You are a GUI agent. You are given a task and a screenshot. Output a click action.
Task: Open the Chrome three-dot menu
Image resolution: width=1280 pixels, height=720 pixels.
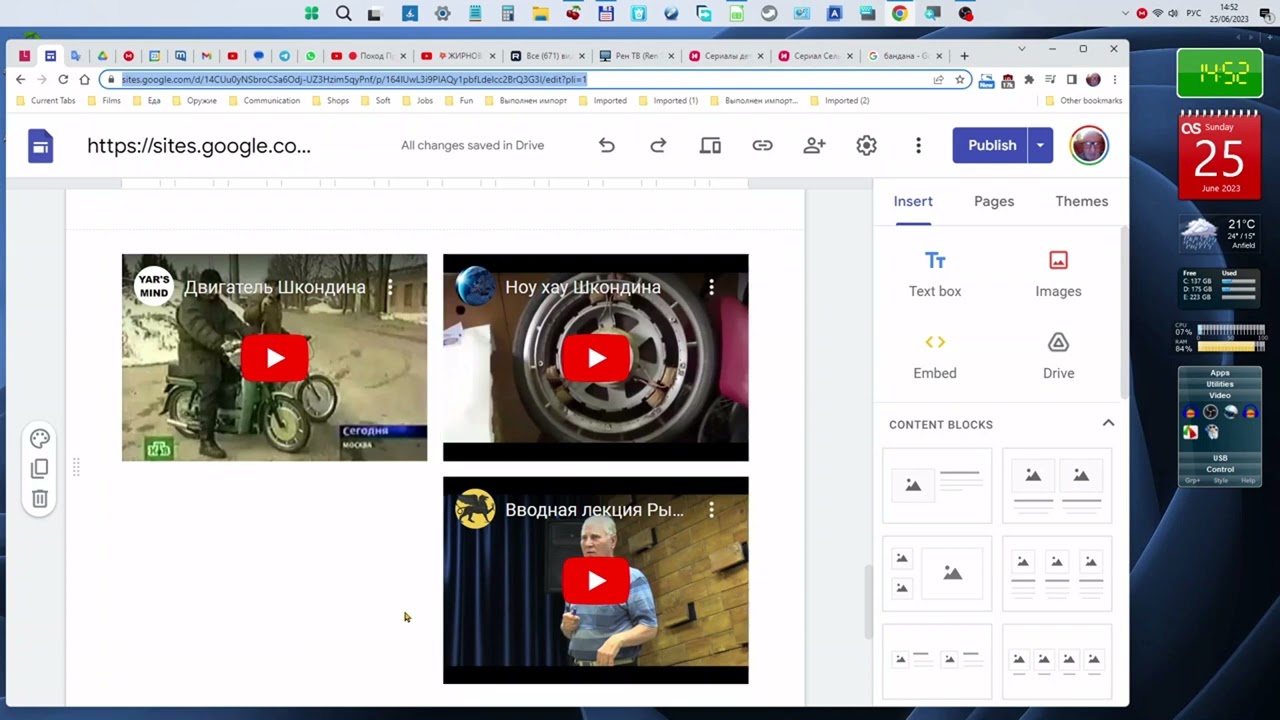pos(1115,79)
